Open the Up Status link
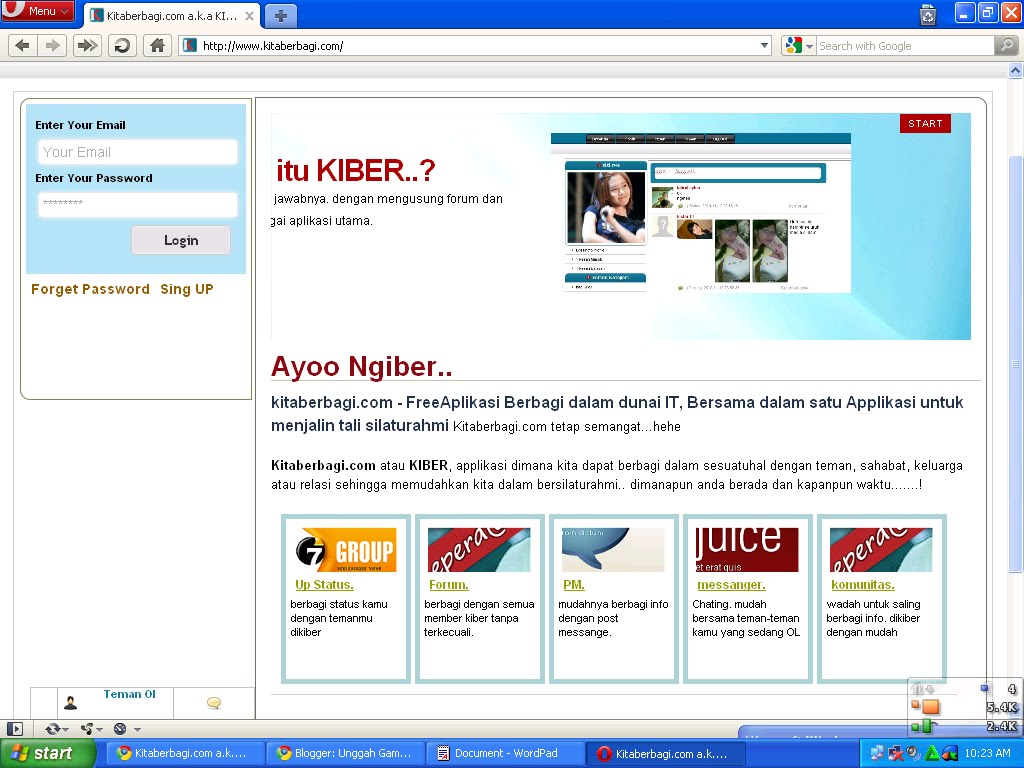 [324, 584]
